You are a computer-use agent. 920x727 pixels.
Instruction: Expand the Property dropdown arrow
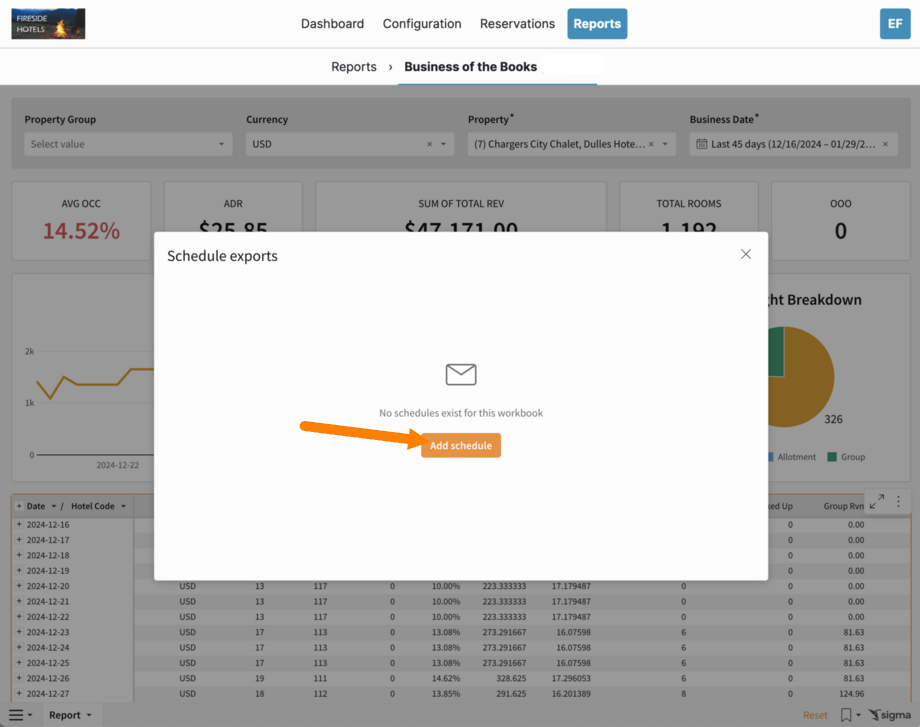[x=665, y=144]
